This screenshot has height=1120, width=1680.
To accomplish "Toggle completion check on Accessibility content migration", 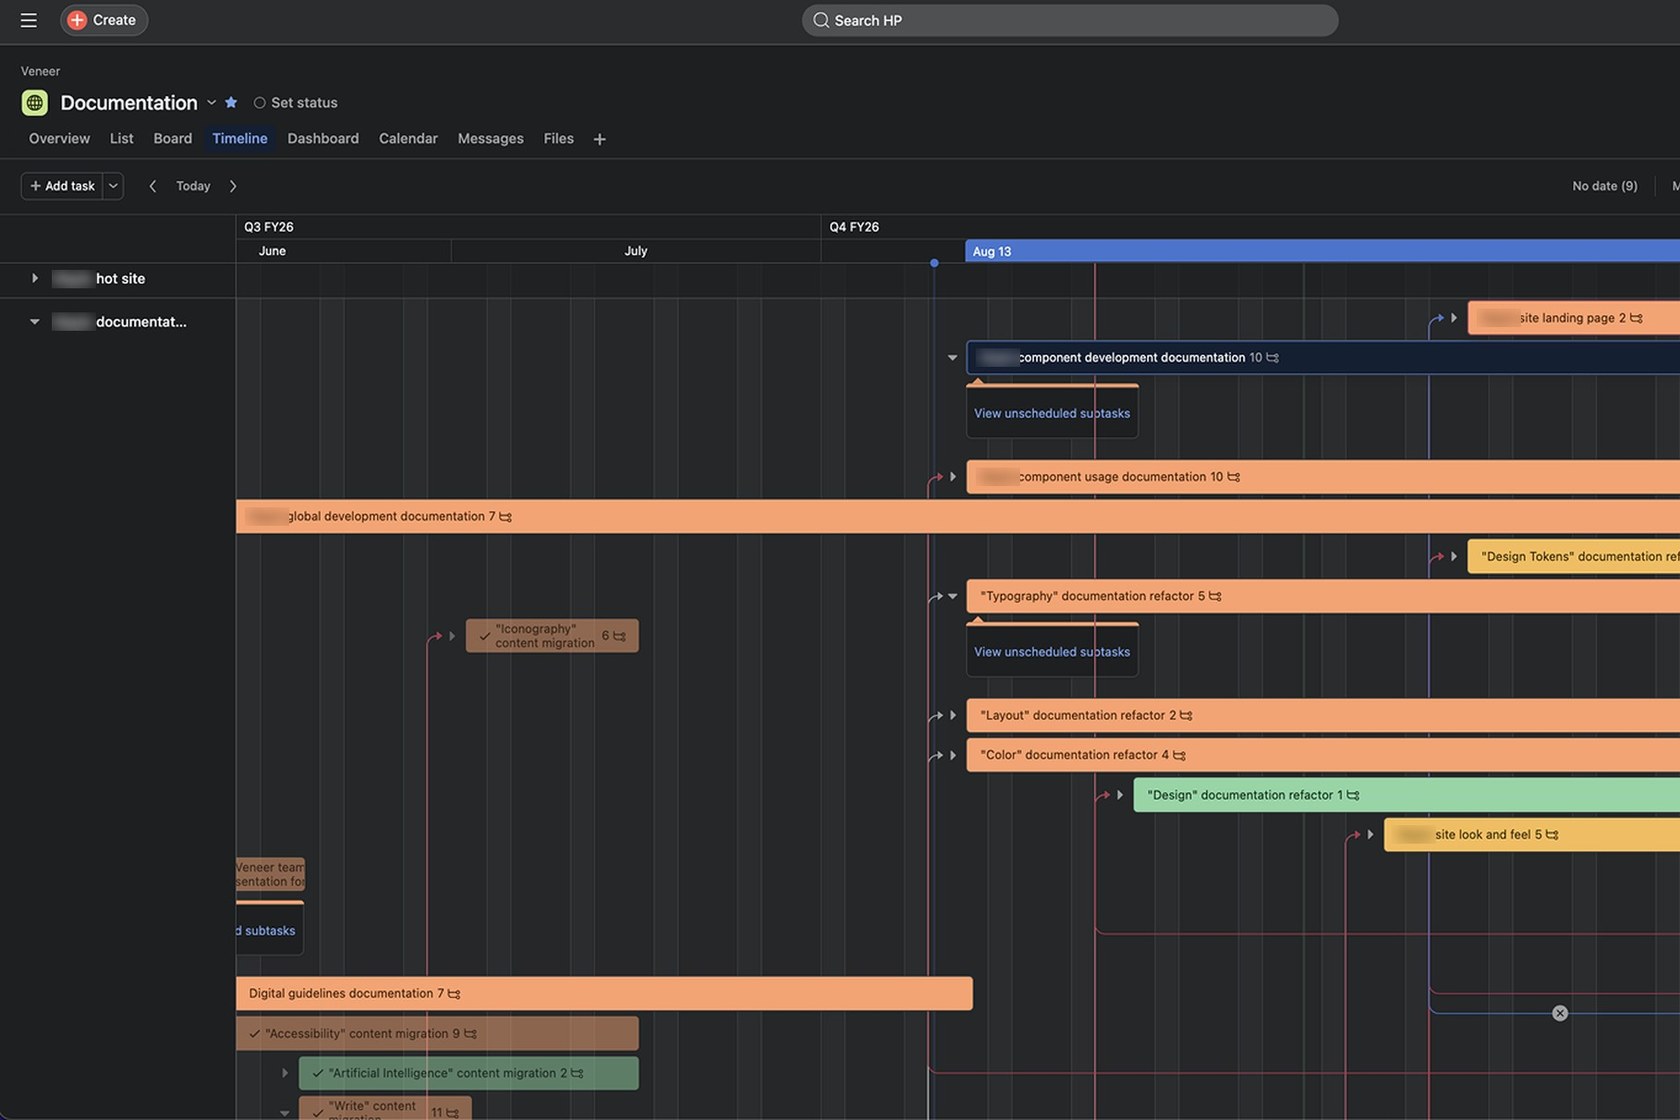I will tap(254, 1033).
